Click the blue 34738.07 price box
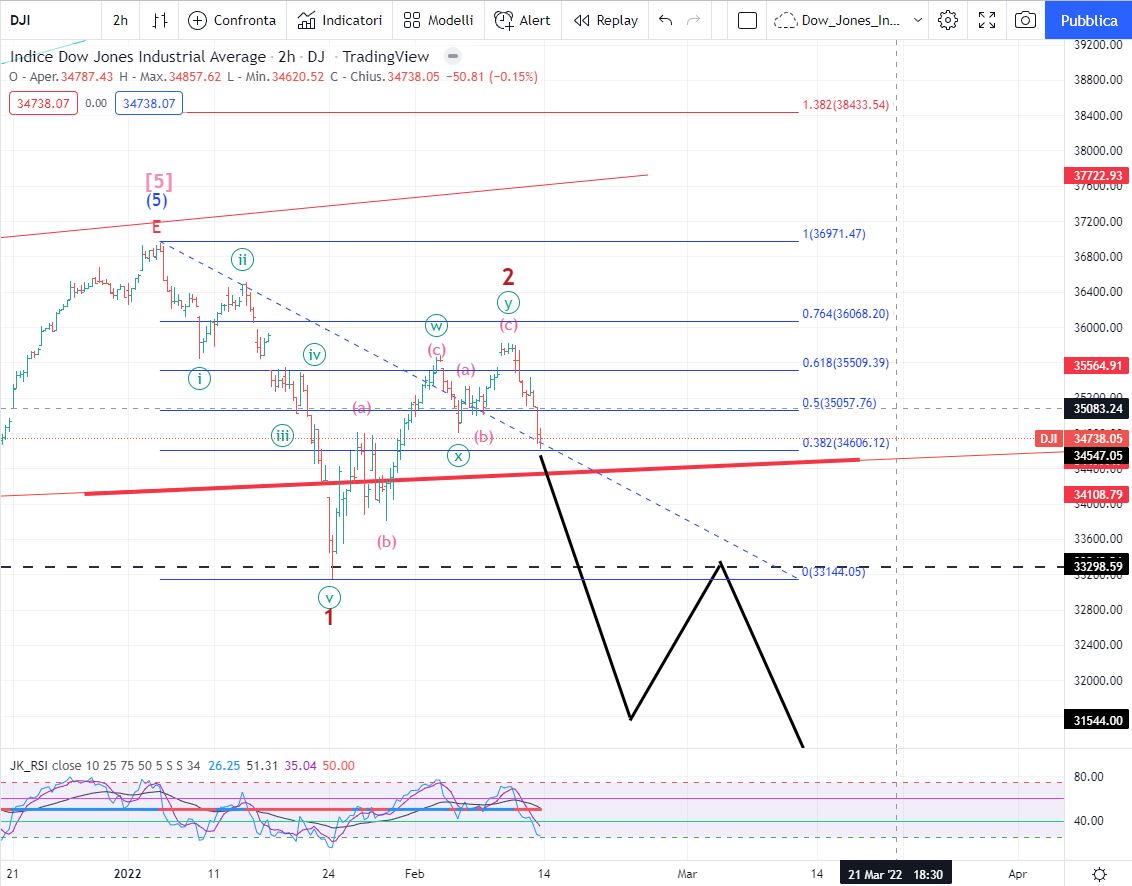 [x=149, y=103]
